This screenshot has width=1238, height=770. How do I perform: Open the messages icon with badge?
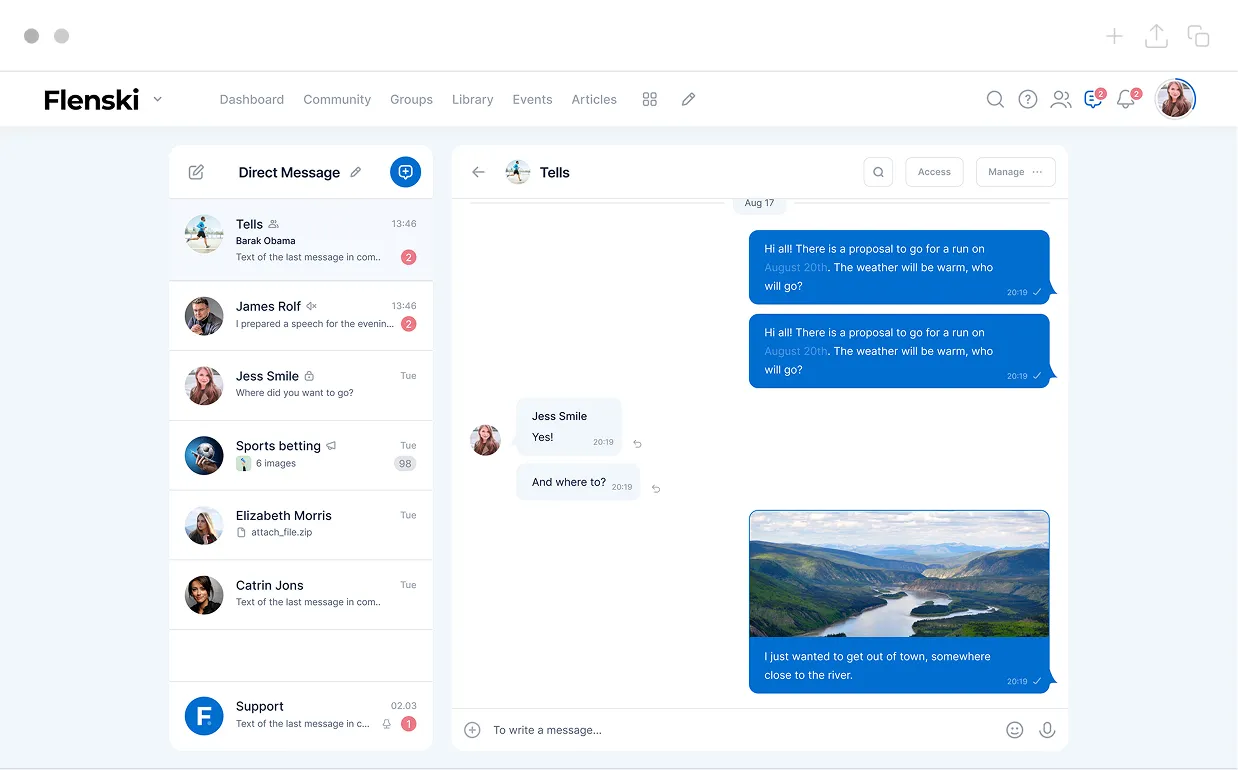1093,99
